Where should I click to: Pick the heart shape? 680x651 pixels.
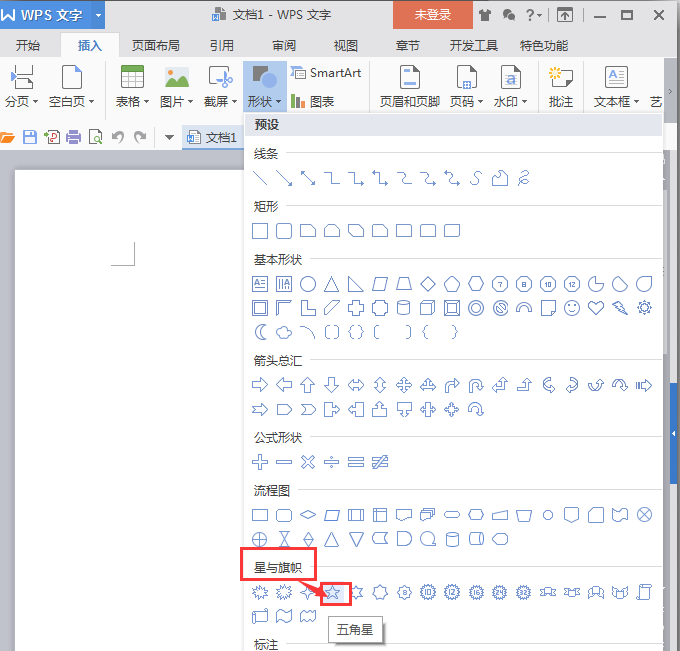(596, 308)
